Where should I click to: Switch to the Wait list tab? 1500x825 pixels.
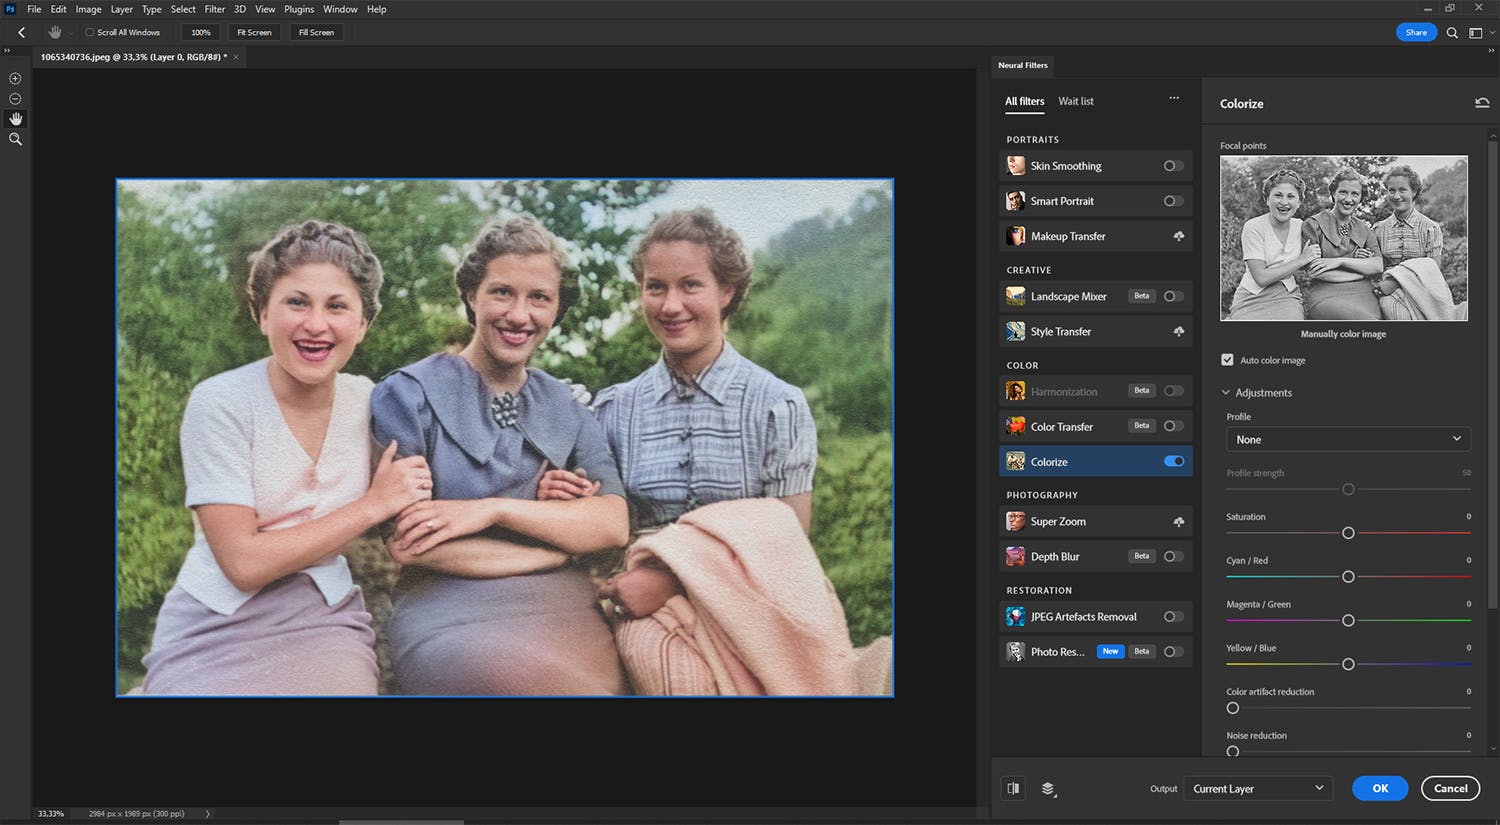(x=1075, y=101)
